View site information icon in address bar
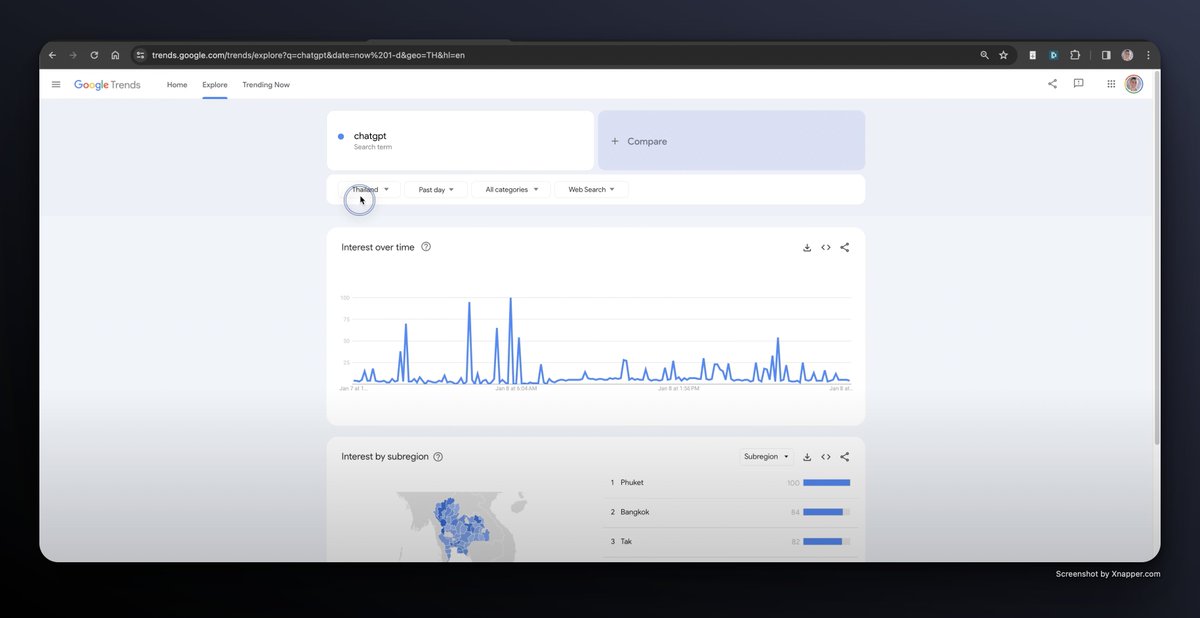1200x618 pixels. coord(141,55)
